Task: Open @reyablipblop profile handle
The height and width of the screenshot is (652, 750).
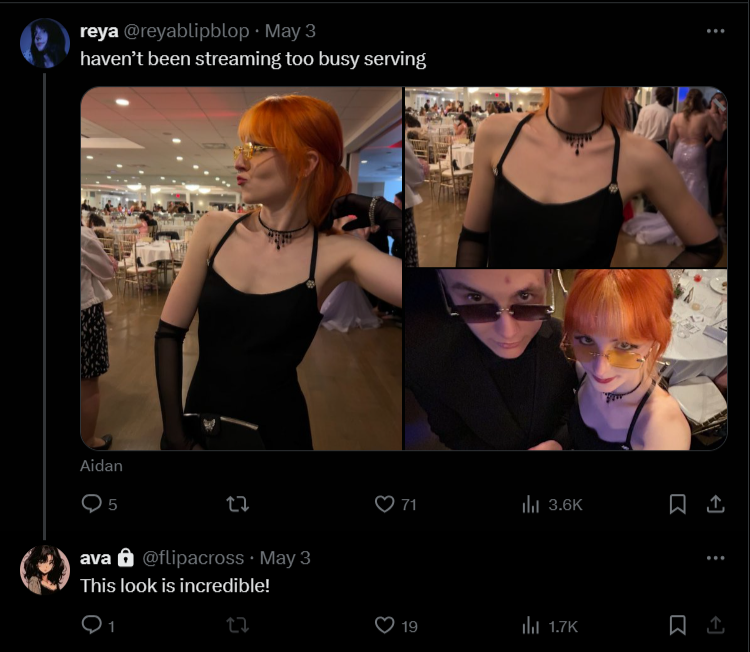Action: pos(187,31)
